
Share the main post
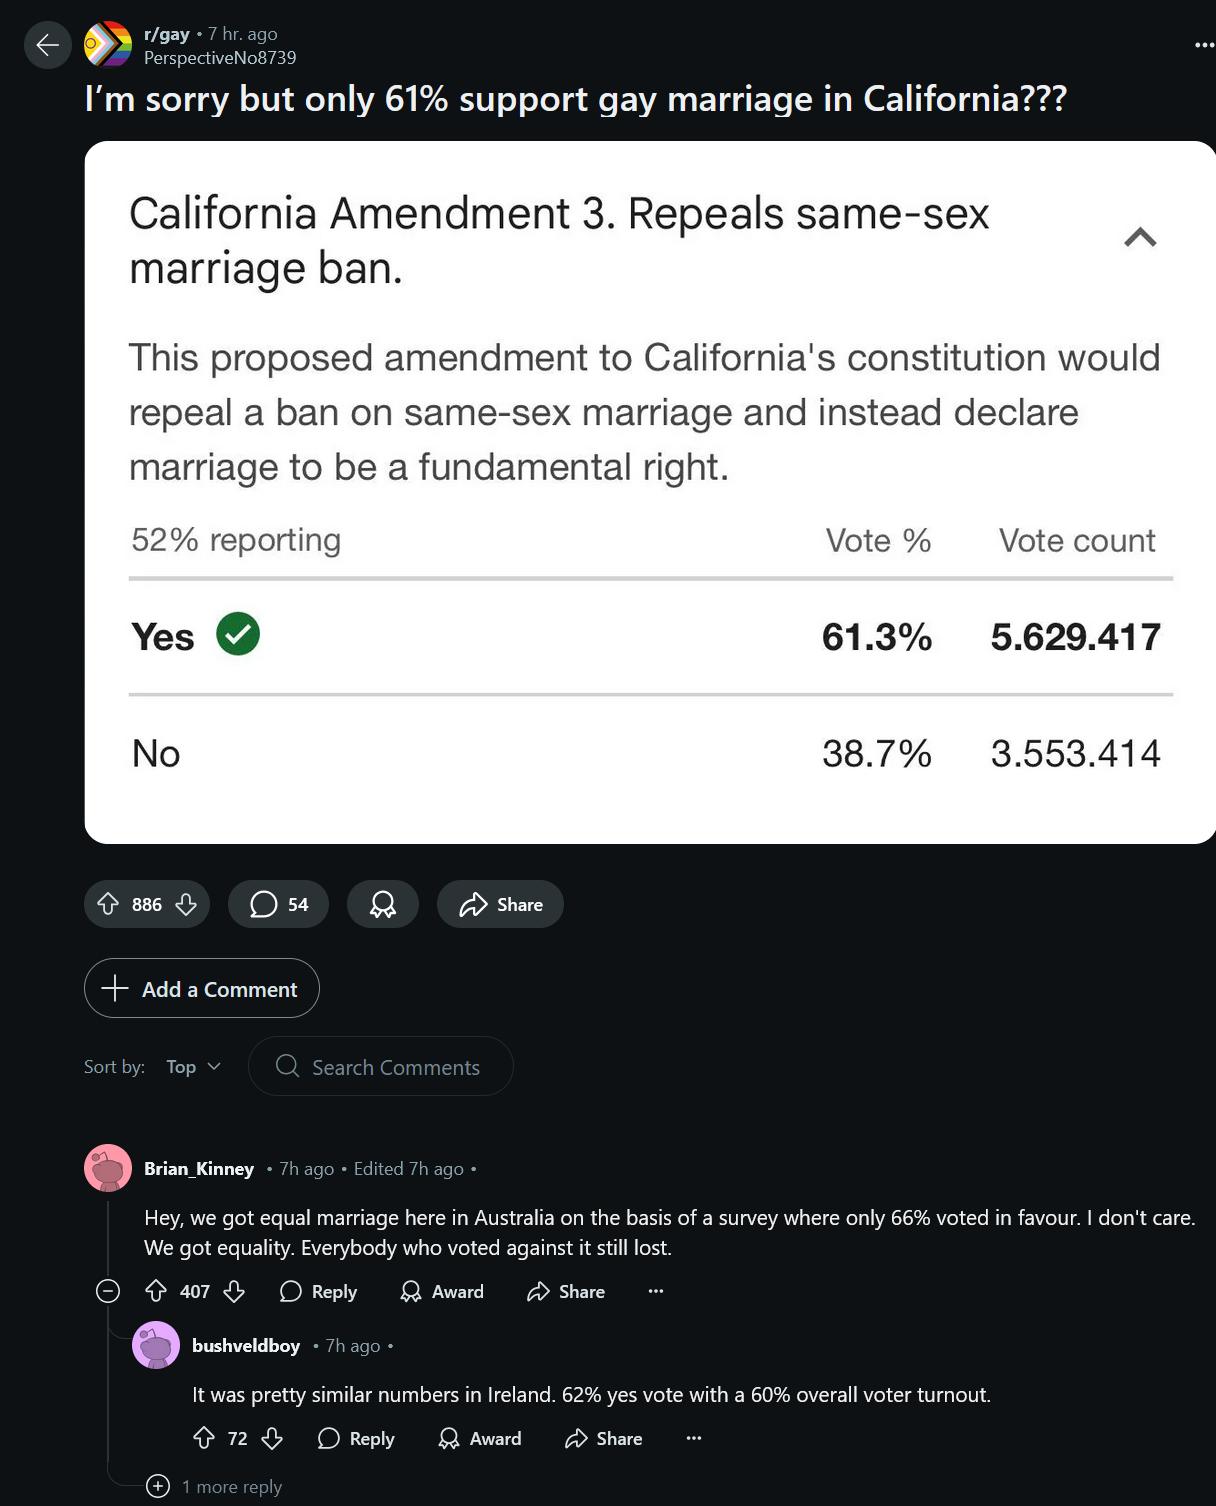coord(500,905)
